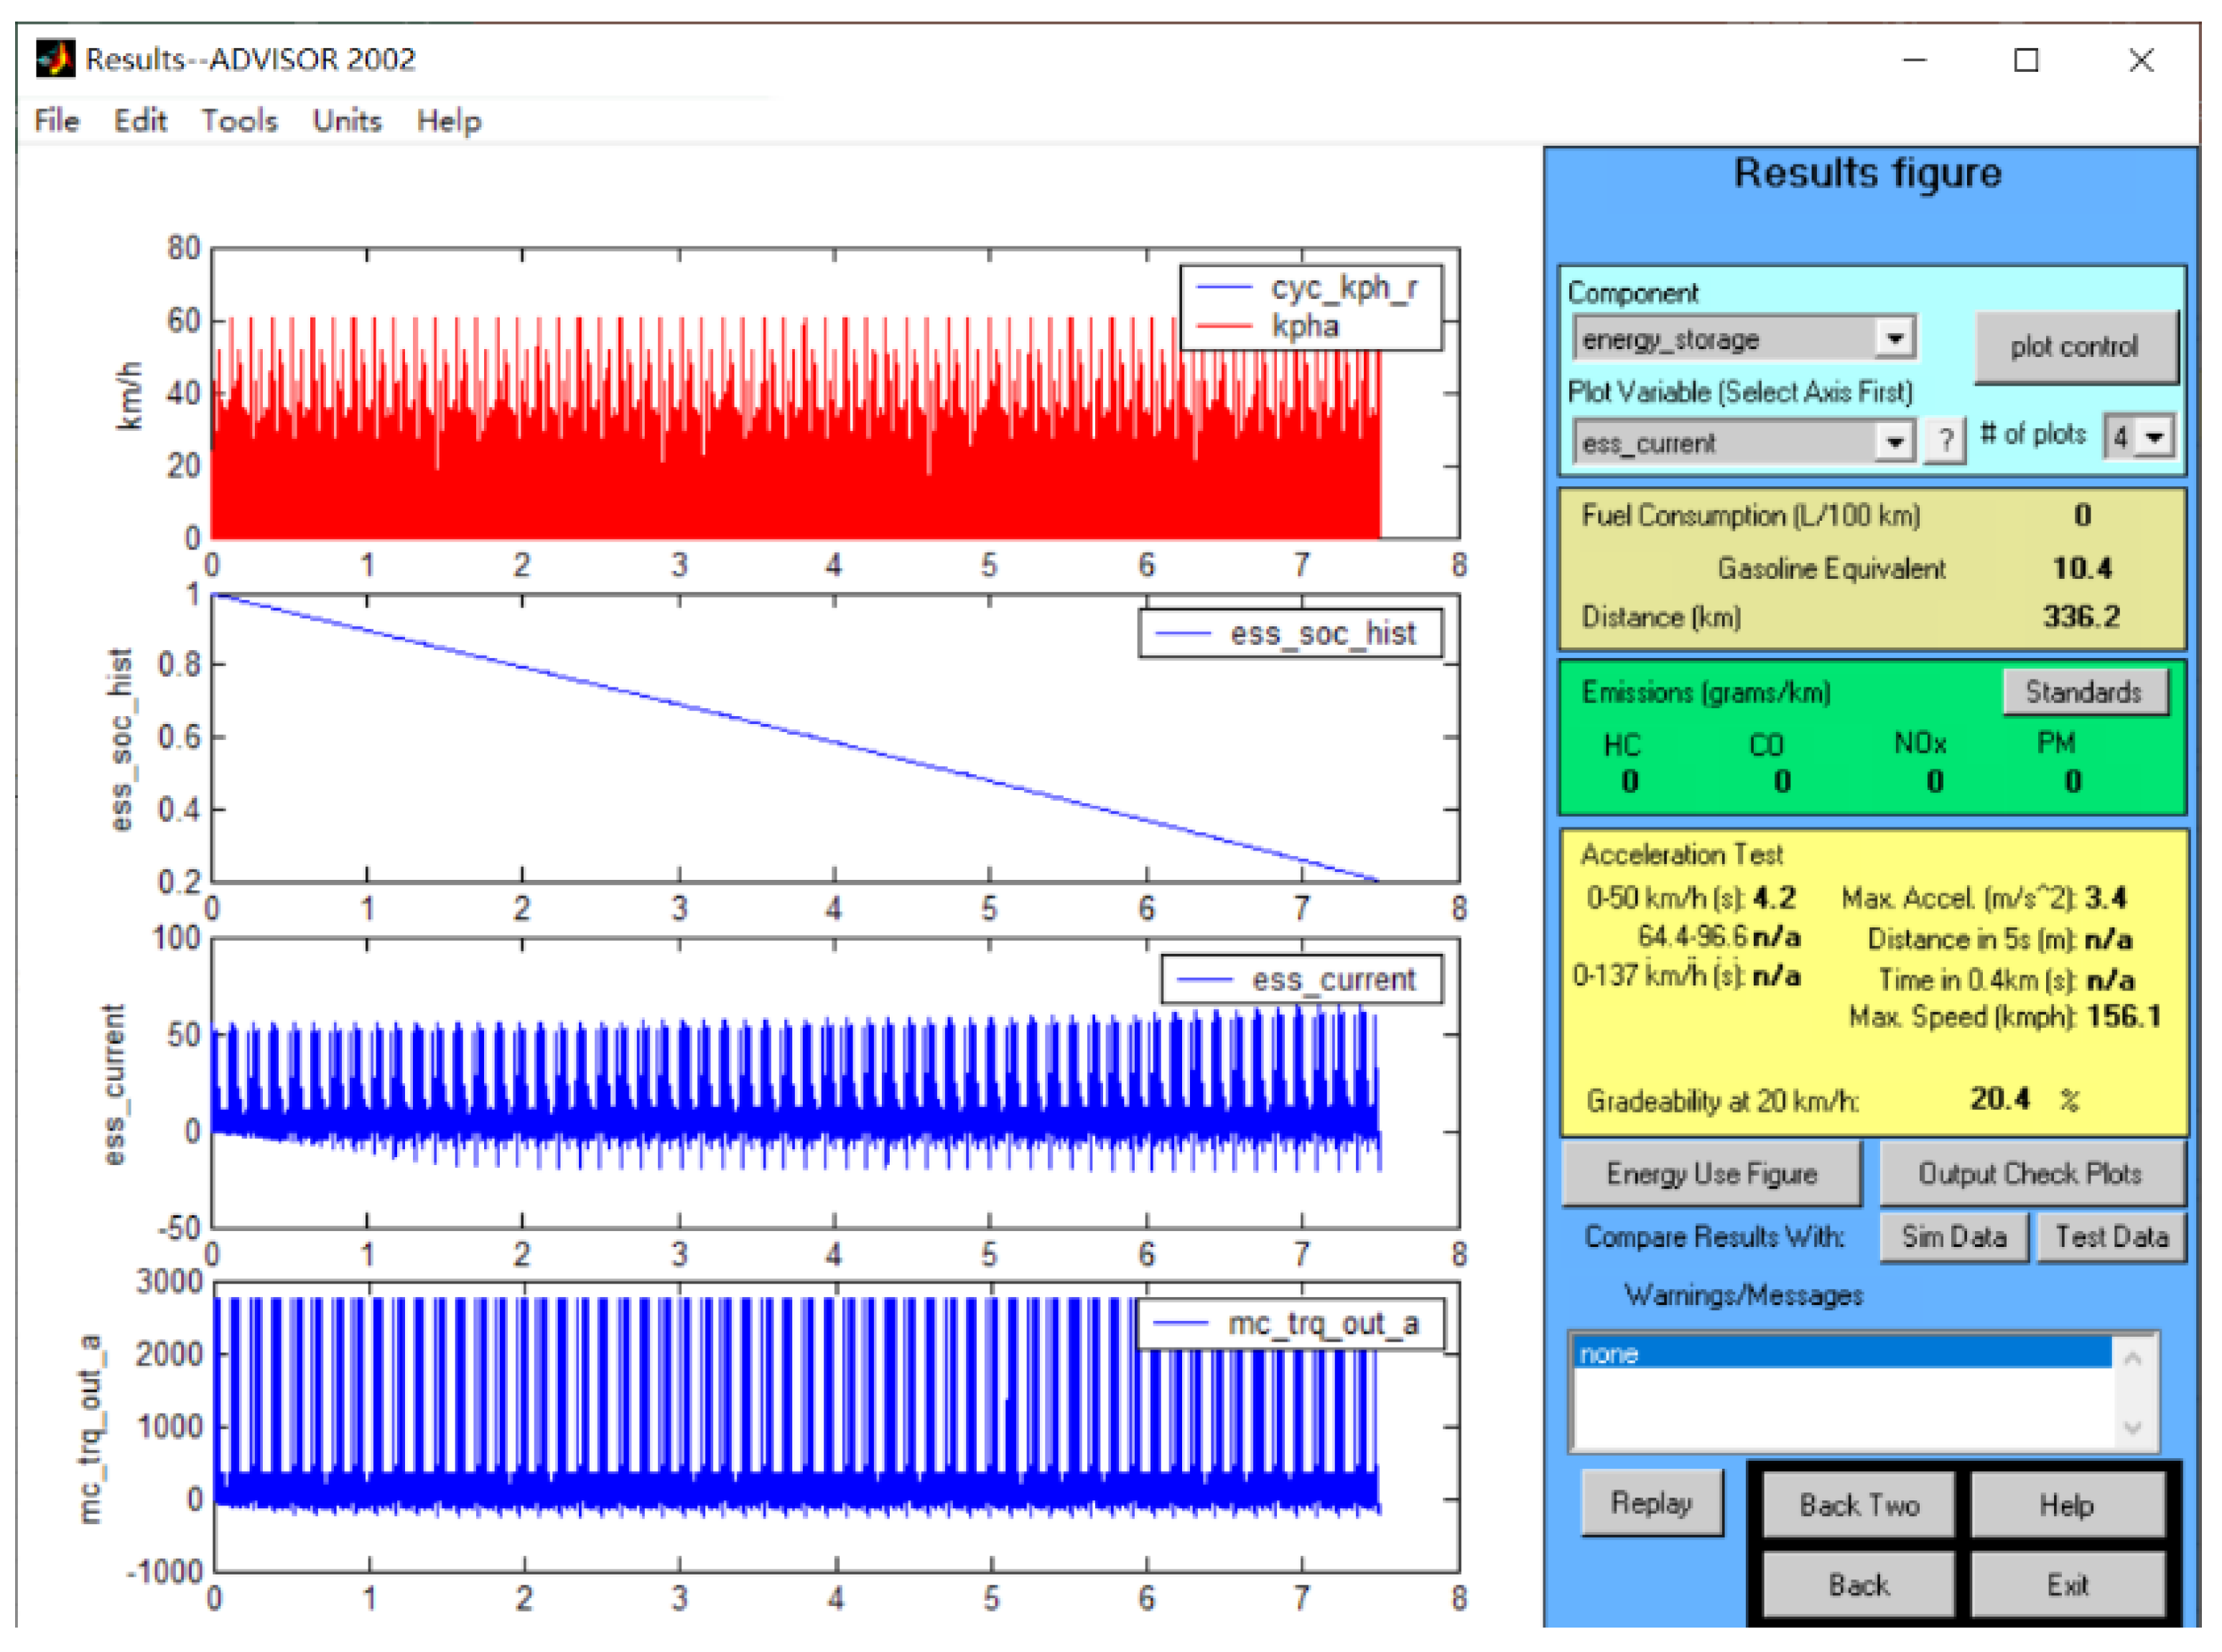Compare results with Test Data
2222x1652 pixels.
2111,1238
